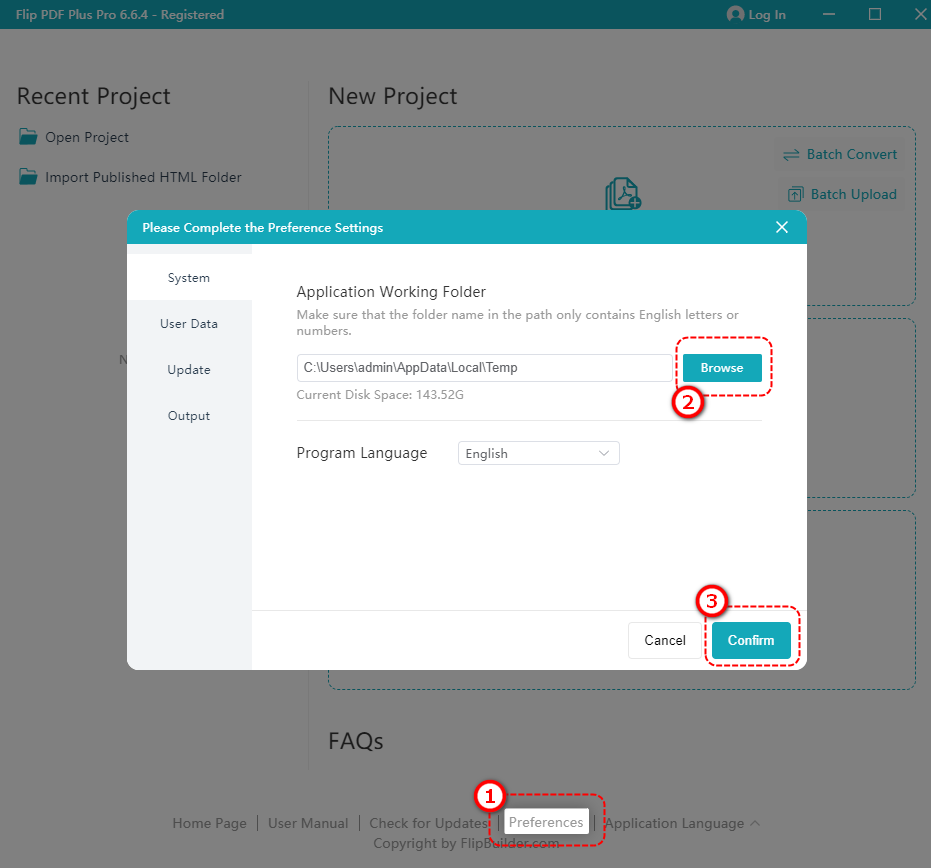931x868 pixels.
Task: Open the Home Page link
Action: click(x=210, y=823)
